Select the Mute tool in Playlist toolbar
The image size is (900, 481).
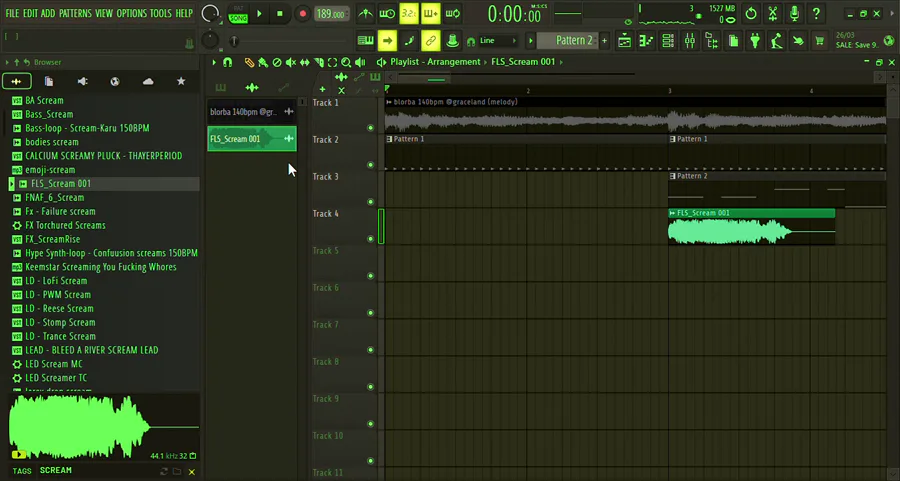291,63
